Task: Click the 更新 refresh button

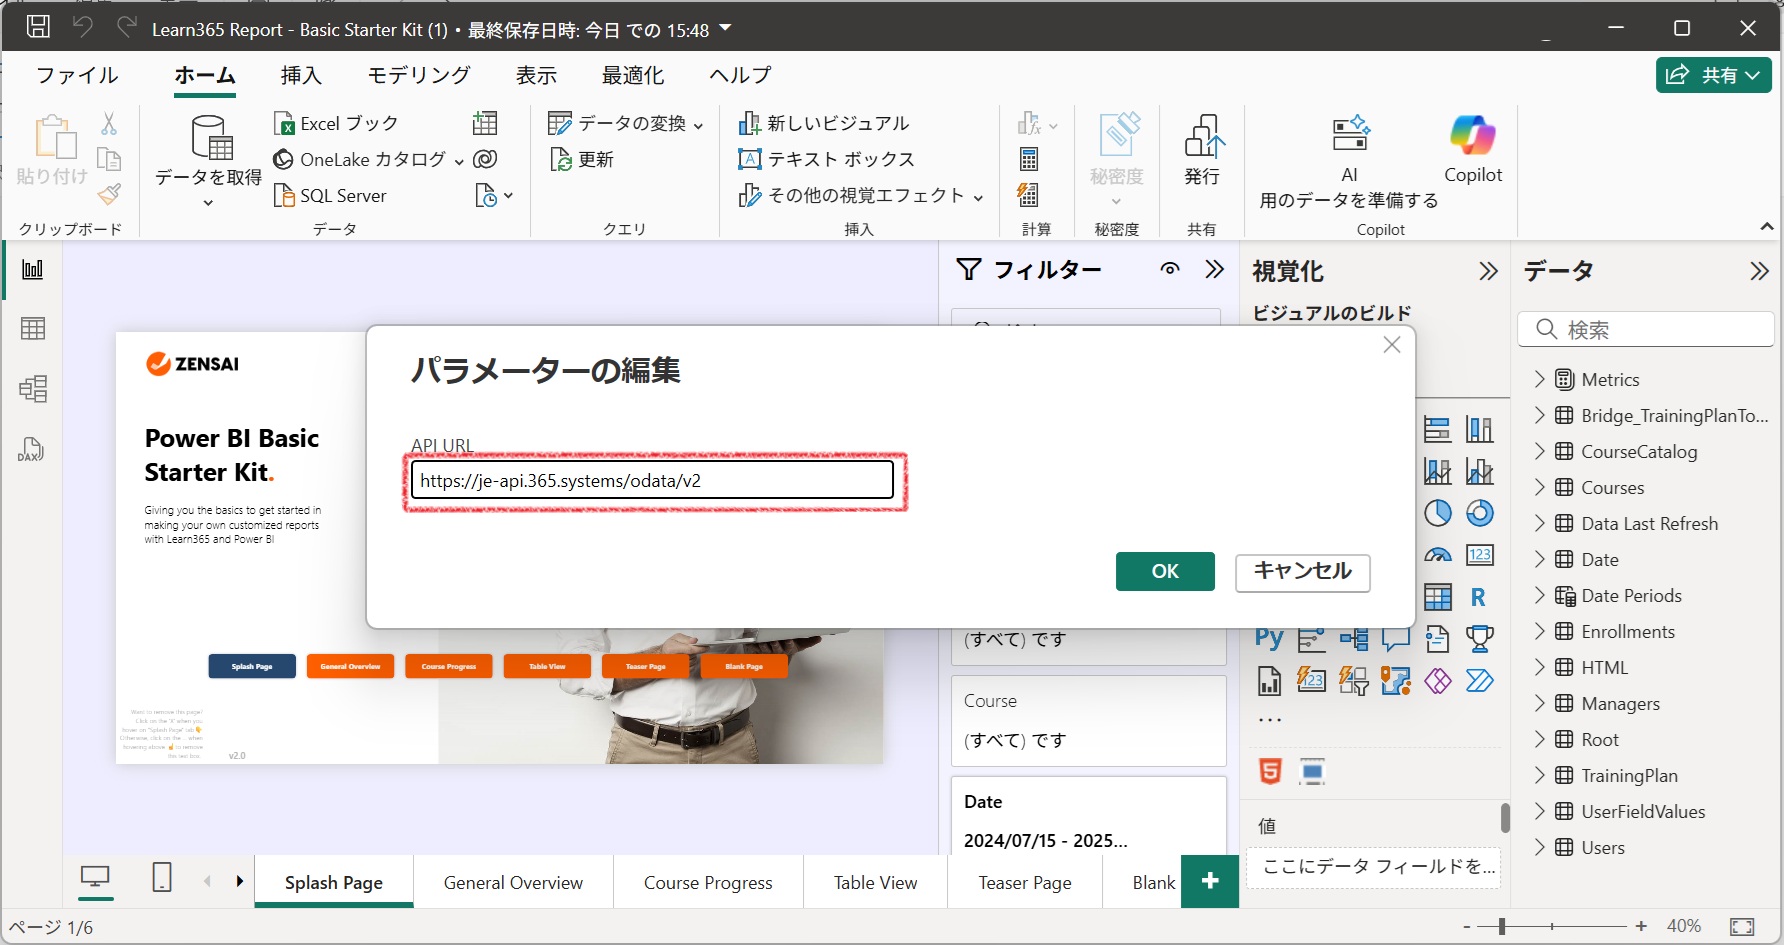Action: click(x=582, y=159)
